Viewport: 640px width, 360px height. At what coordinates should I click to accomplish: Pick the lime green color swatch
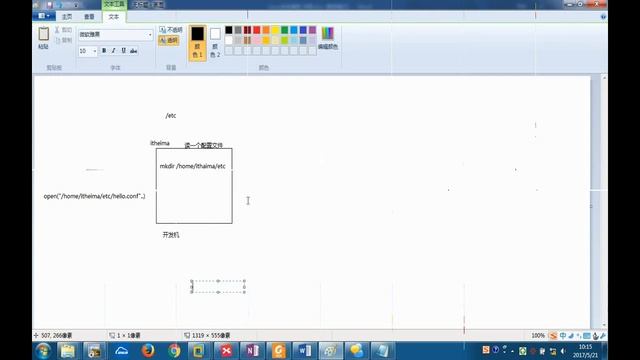click(x=284, y=40)
